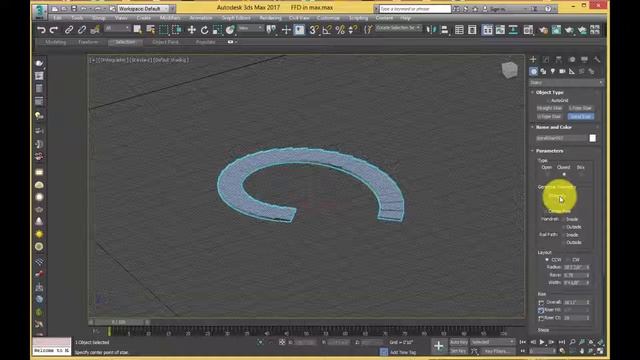
Task: Toggle the 3D Snaps button
Action: (x=313, y=30)
